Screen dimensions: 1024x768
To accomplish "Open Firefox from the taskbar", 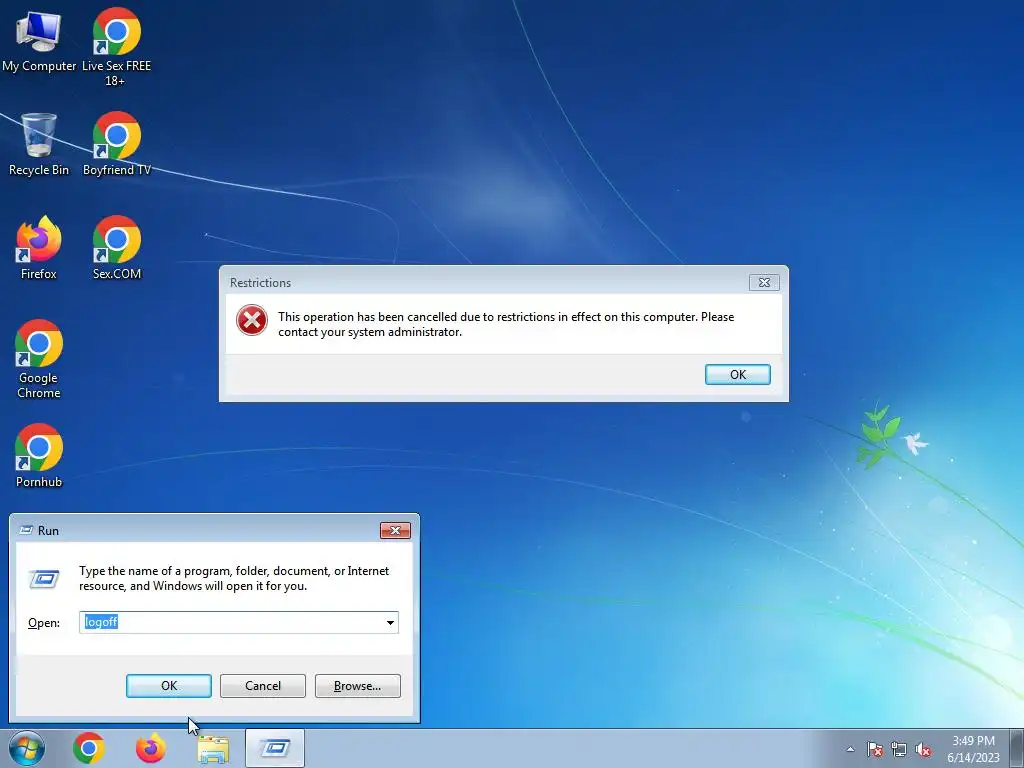I will [151, 748].
